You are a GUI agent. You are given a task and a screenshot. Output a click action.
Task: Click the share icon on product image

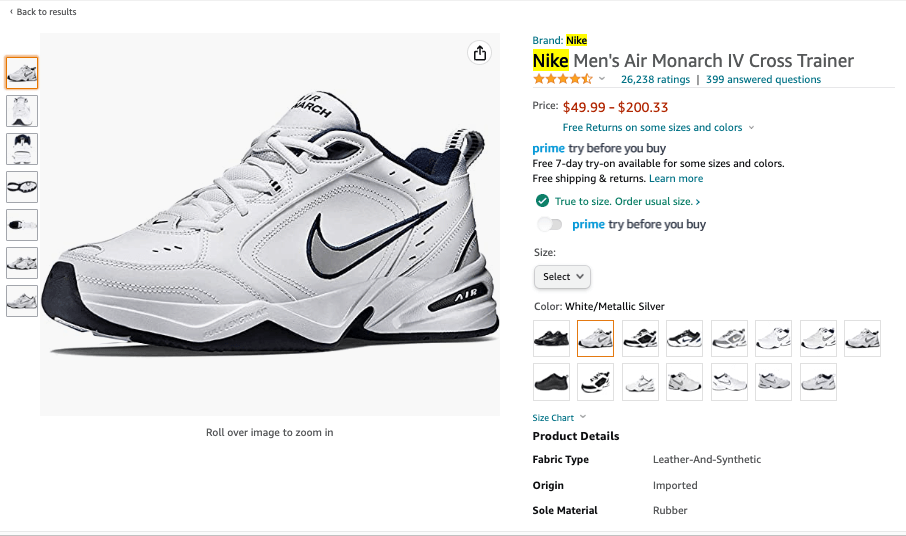point(480,53)
